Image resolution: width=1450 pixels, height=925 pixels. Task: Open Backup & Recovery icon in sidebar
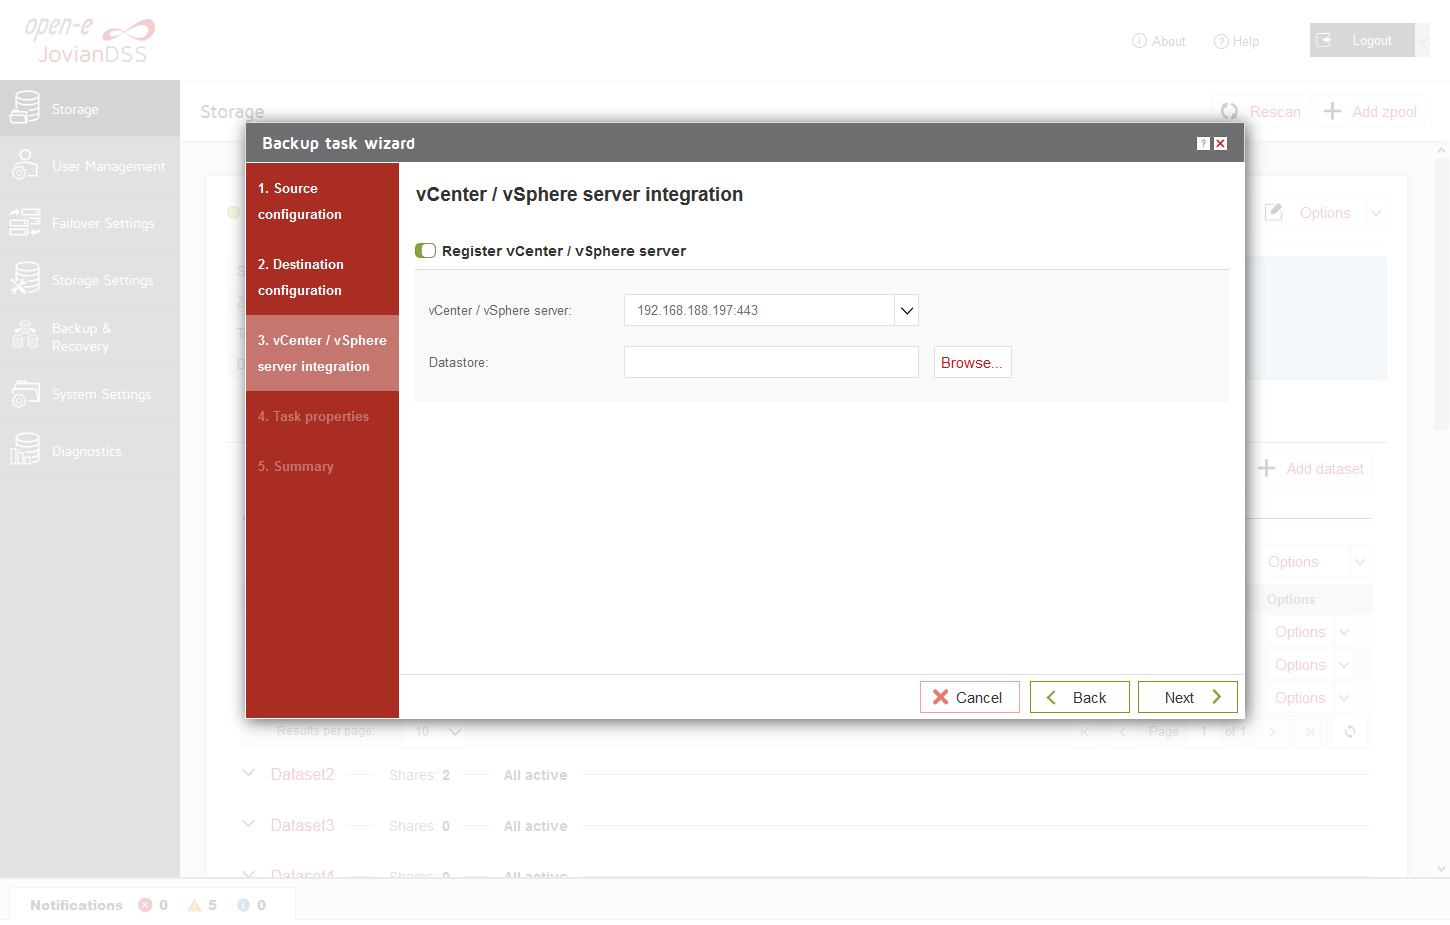click(x=25, y=336)
